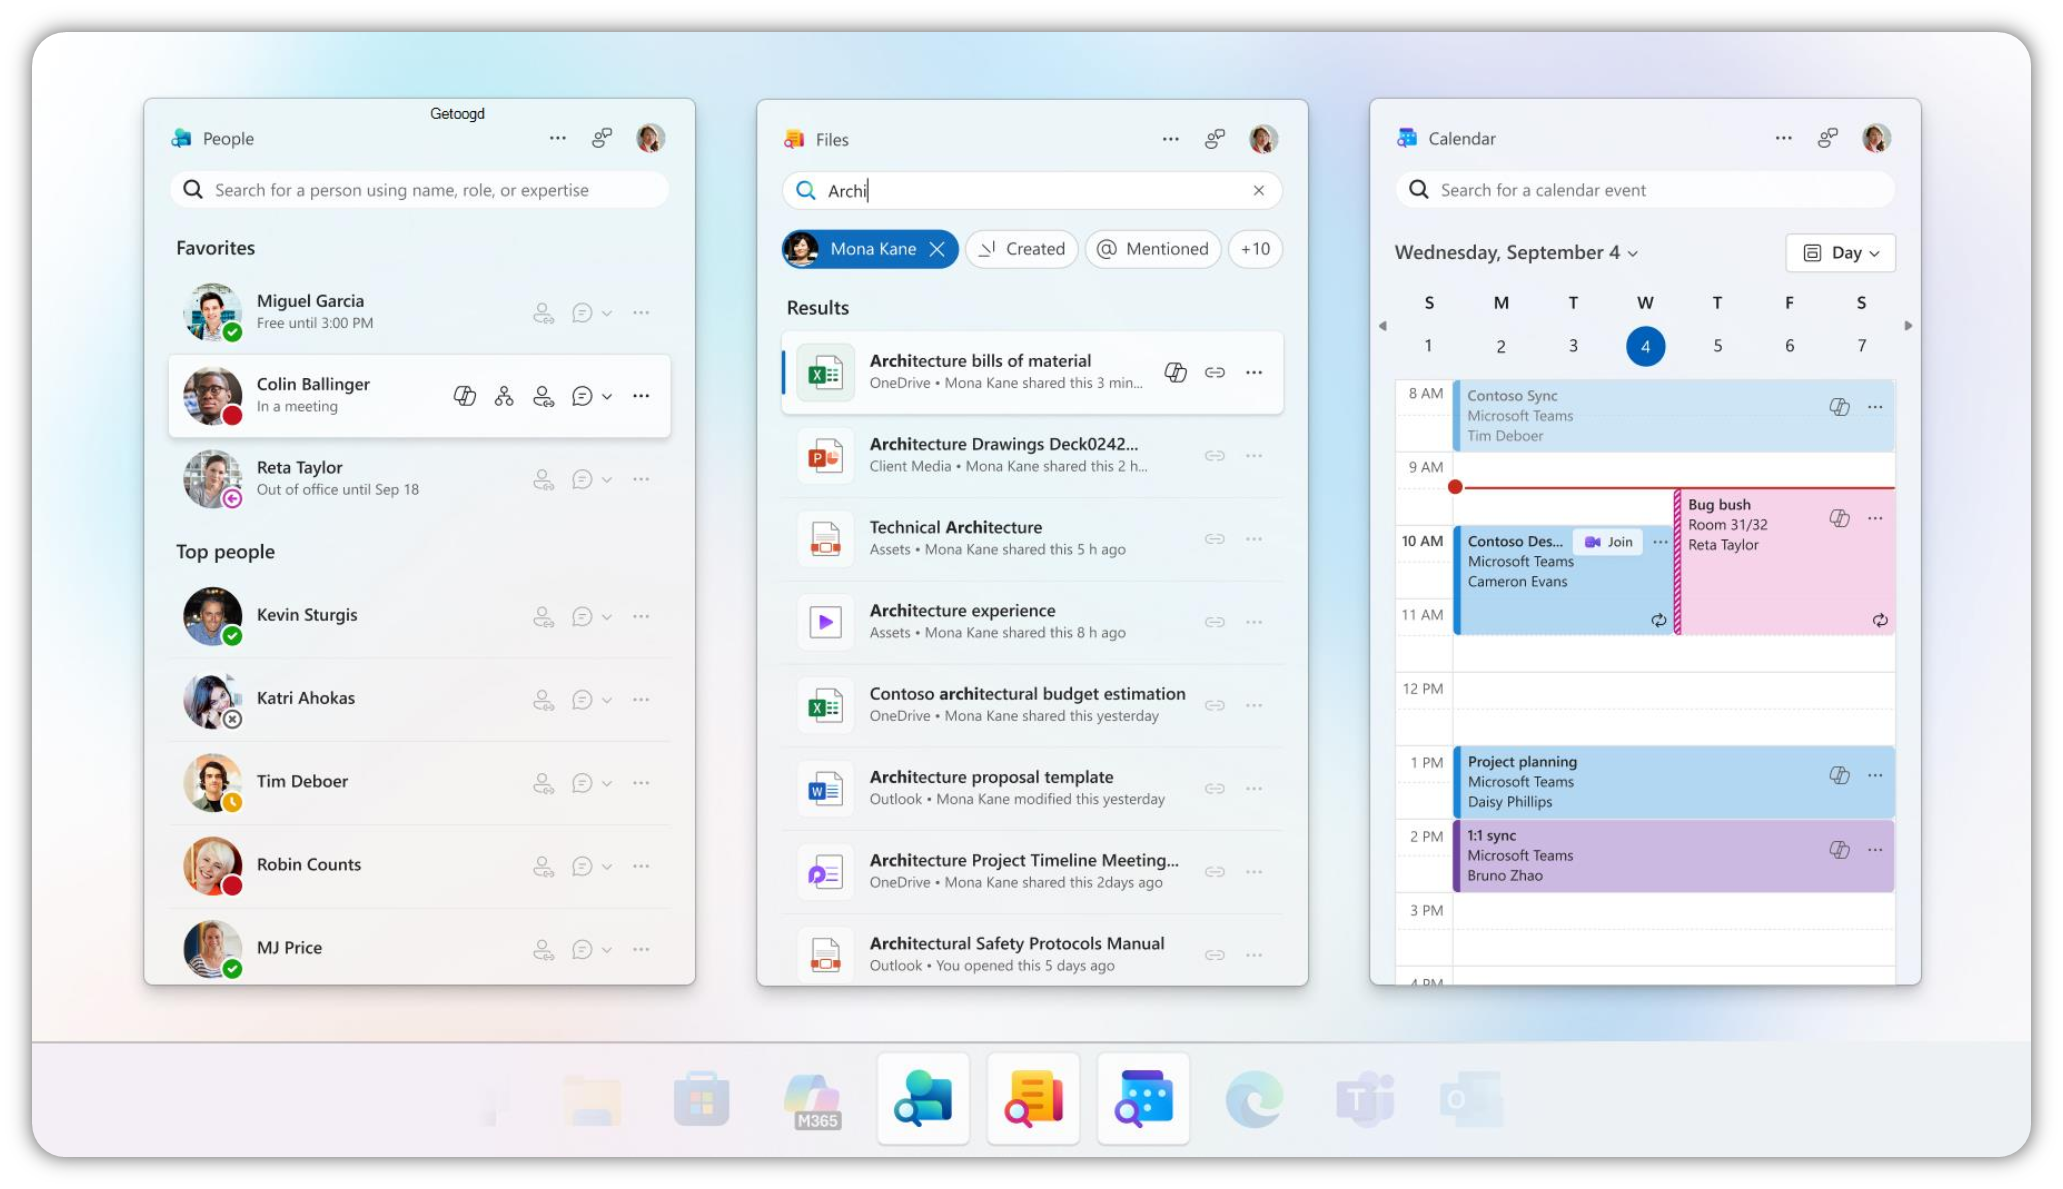Open People search app in taskbar
This screenshot has width=2063, height=1189.
[923, 1098]
